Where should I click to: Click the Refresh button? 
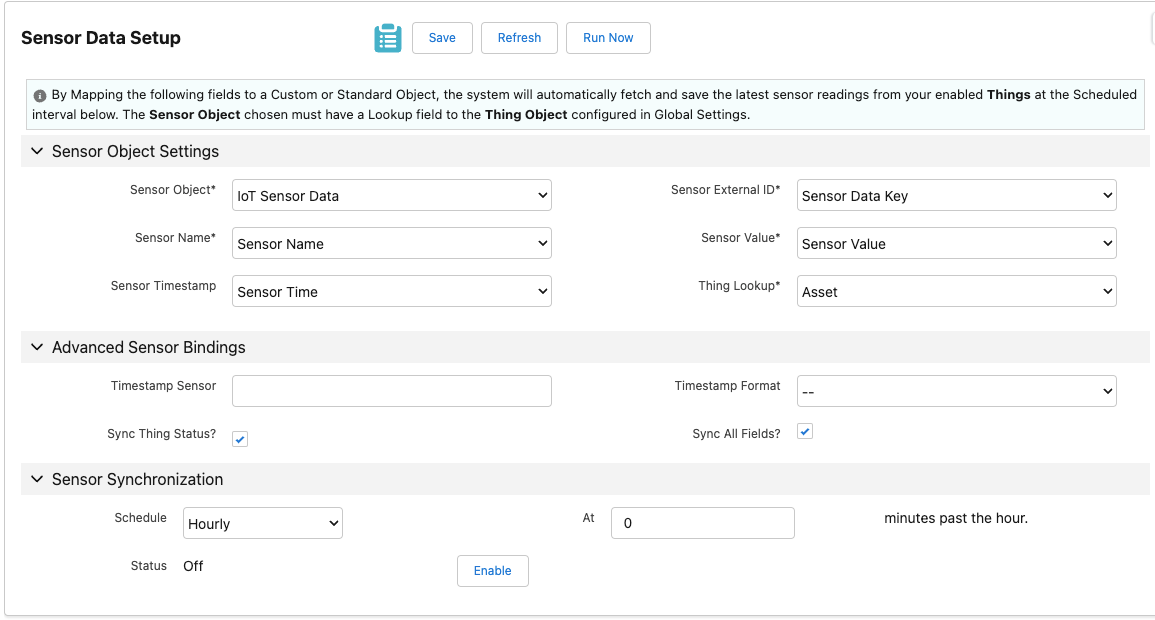[x=519, y=38]
